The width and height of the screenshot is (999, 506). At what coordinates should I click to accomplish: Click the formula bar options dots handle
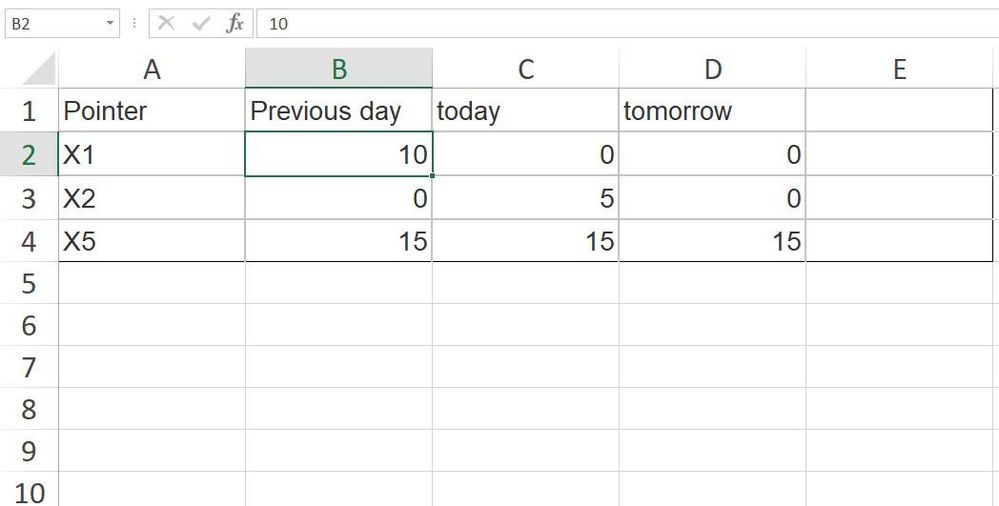click(135, 24)
